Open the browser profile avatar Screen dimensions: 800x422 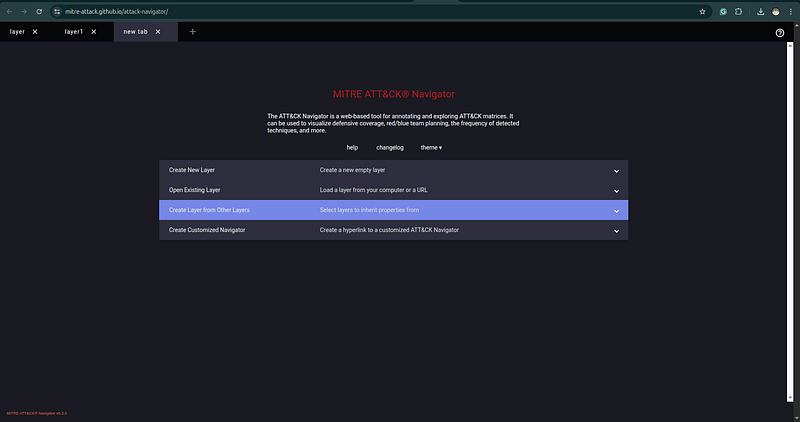point(776,11)
